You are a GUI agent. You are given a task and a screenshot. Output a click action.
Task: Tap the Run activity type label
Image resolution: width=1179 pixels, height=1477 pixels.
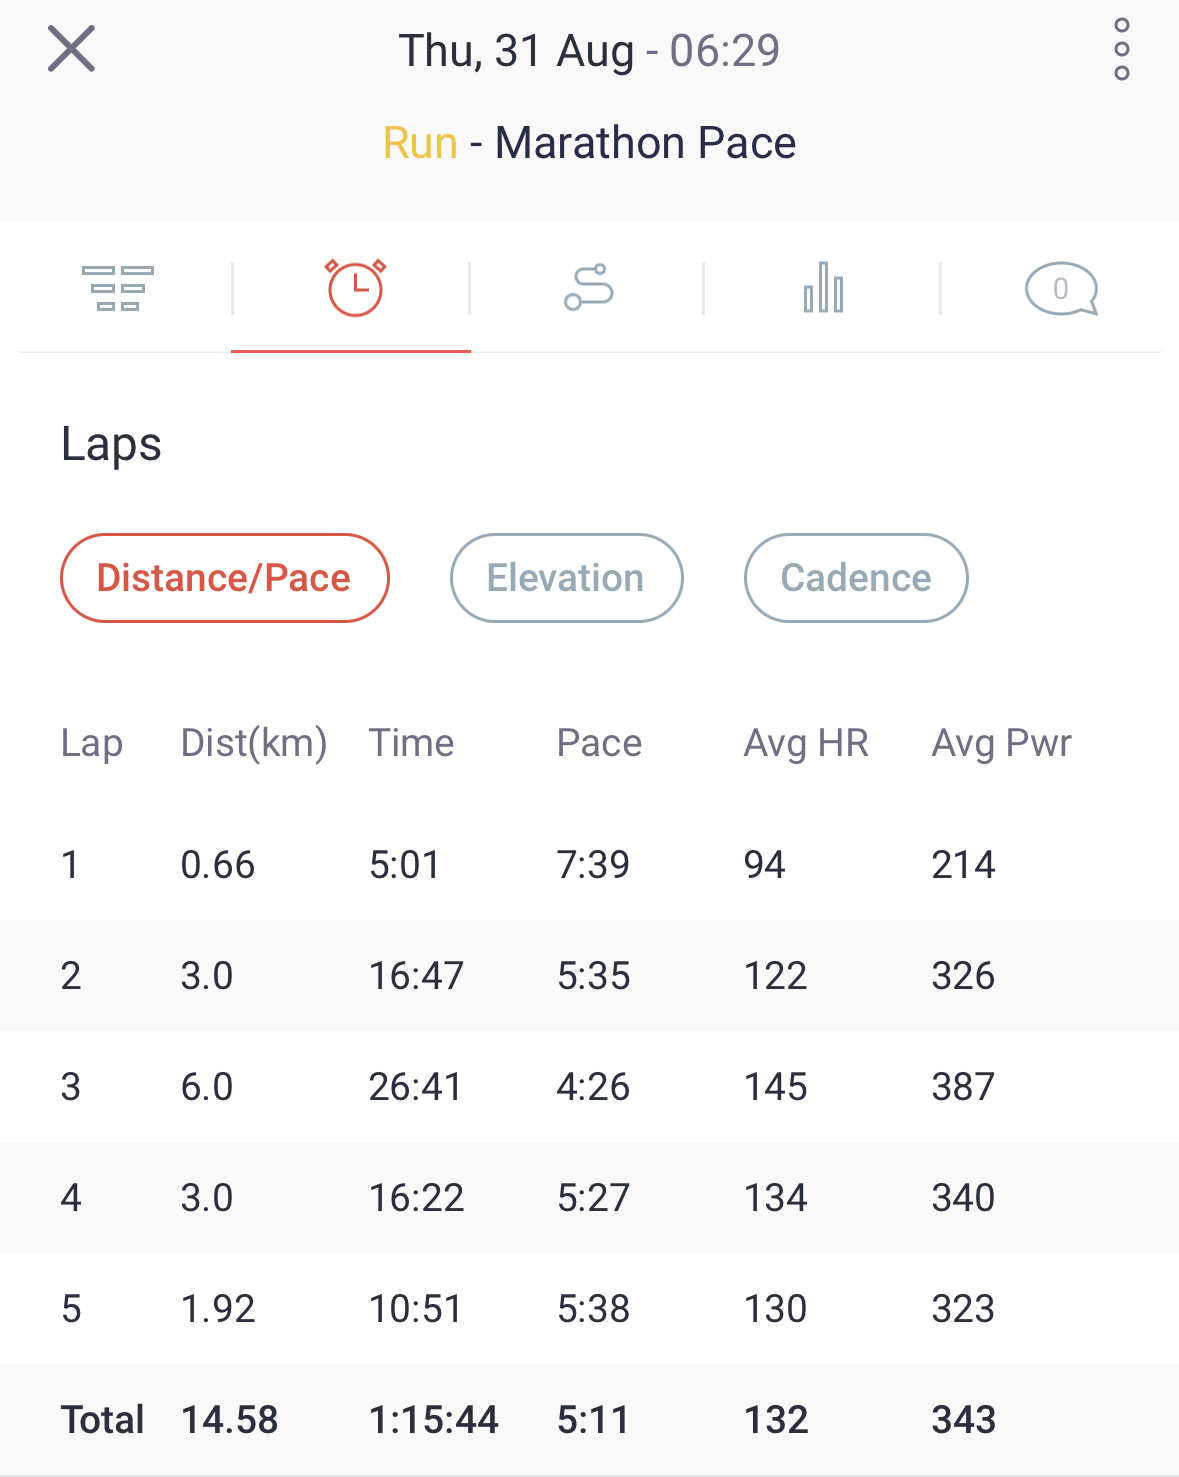420,143
